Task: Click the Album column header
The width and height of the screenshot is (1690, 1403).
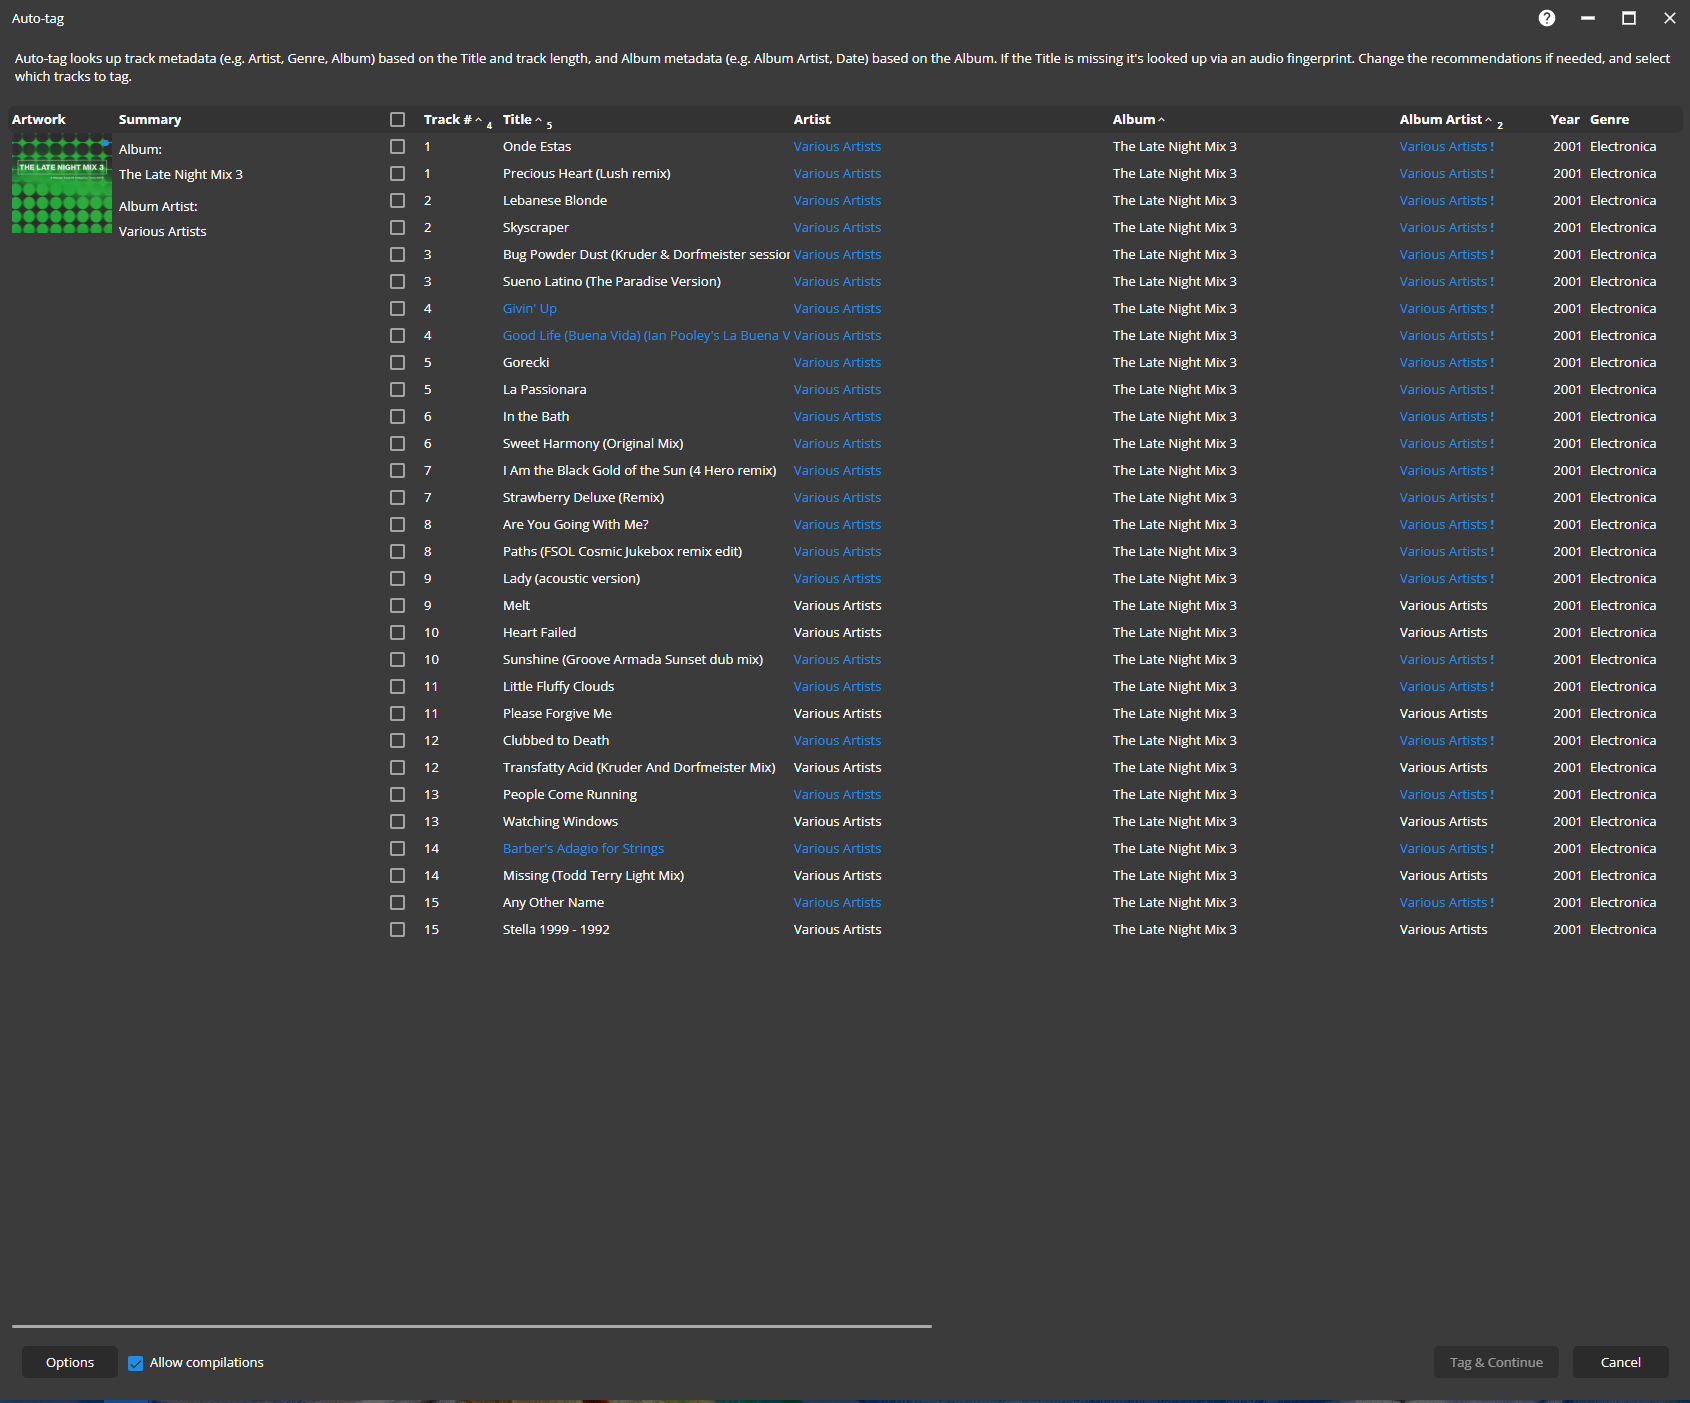Action: pyautogui.click(x=1133, y=120)
